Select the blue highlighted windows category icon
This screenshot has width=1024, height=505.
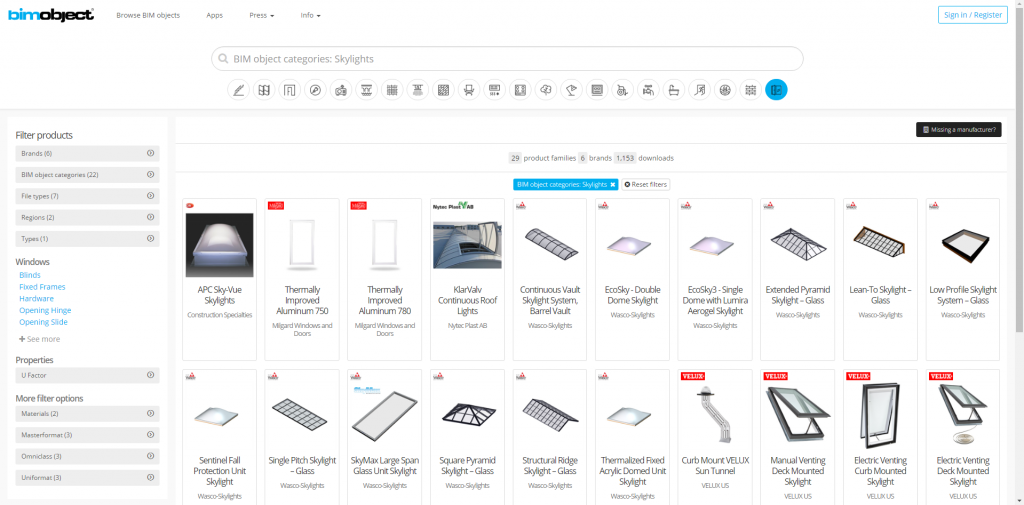tap(776, 90)
